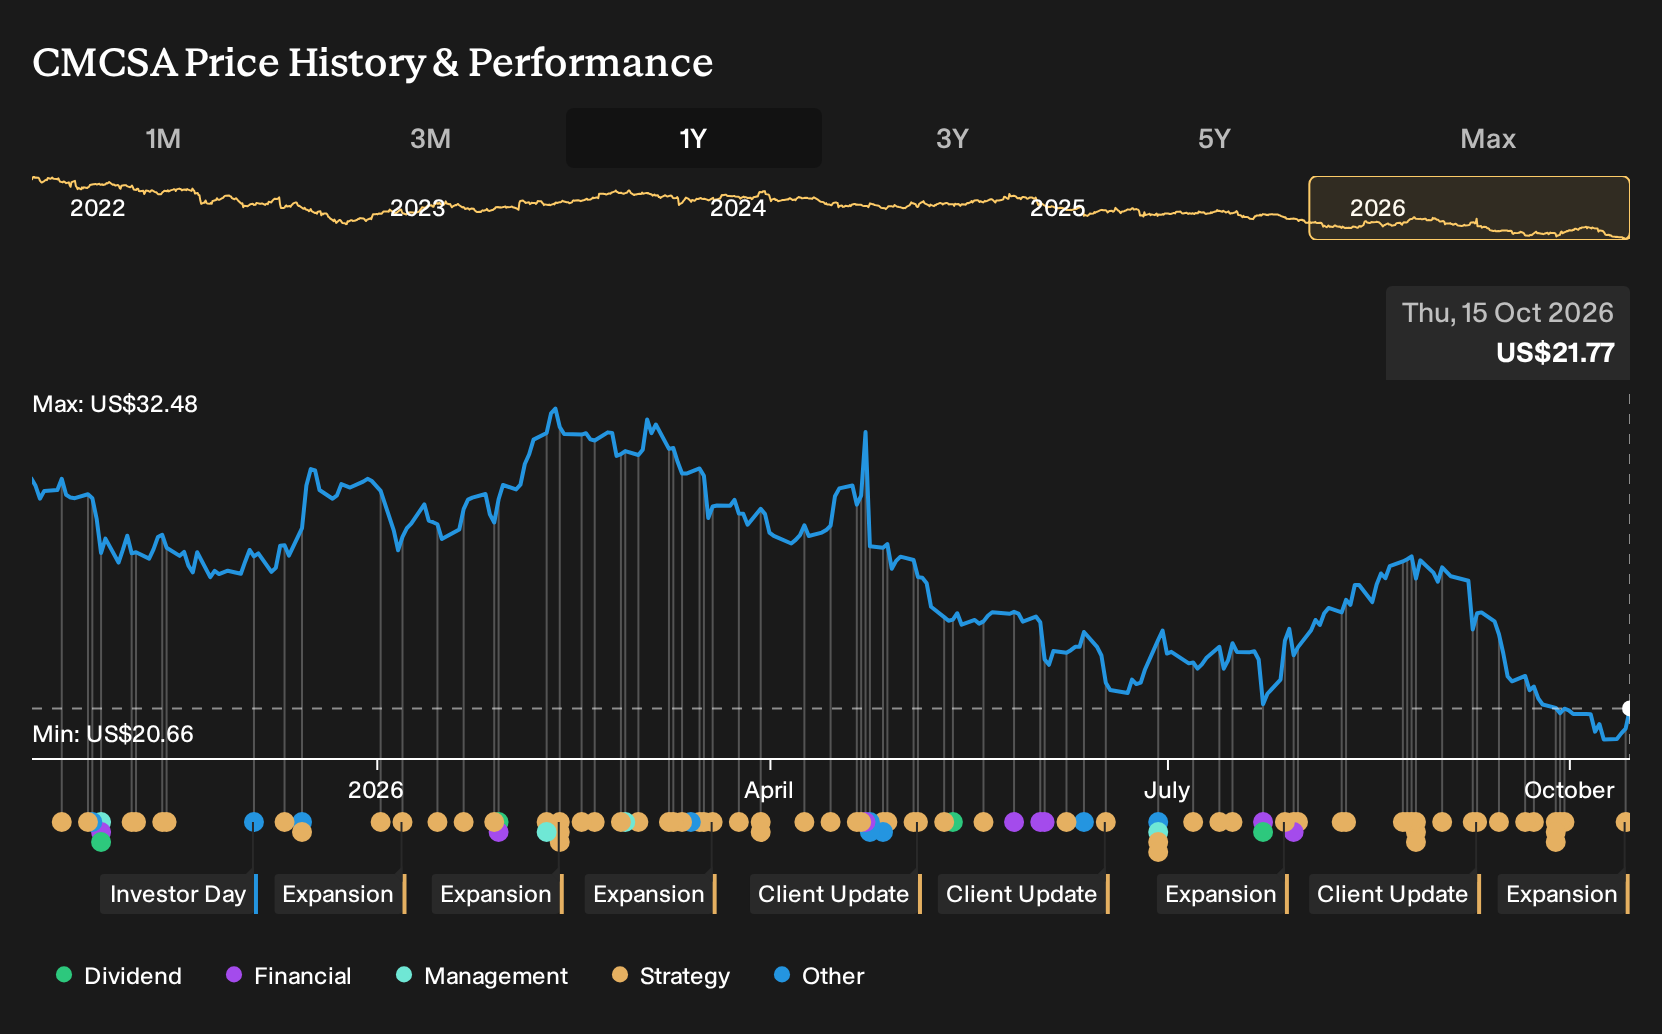Toggle the Other legend filter
This screenshot has width=1662, height=1034.
[819, 976]
